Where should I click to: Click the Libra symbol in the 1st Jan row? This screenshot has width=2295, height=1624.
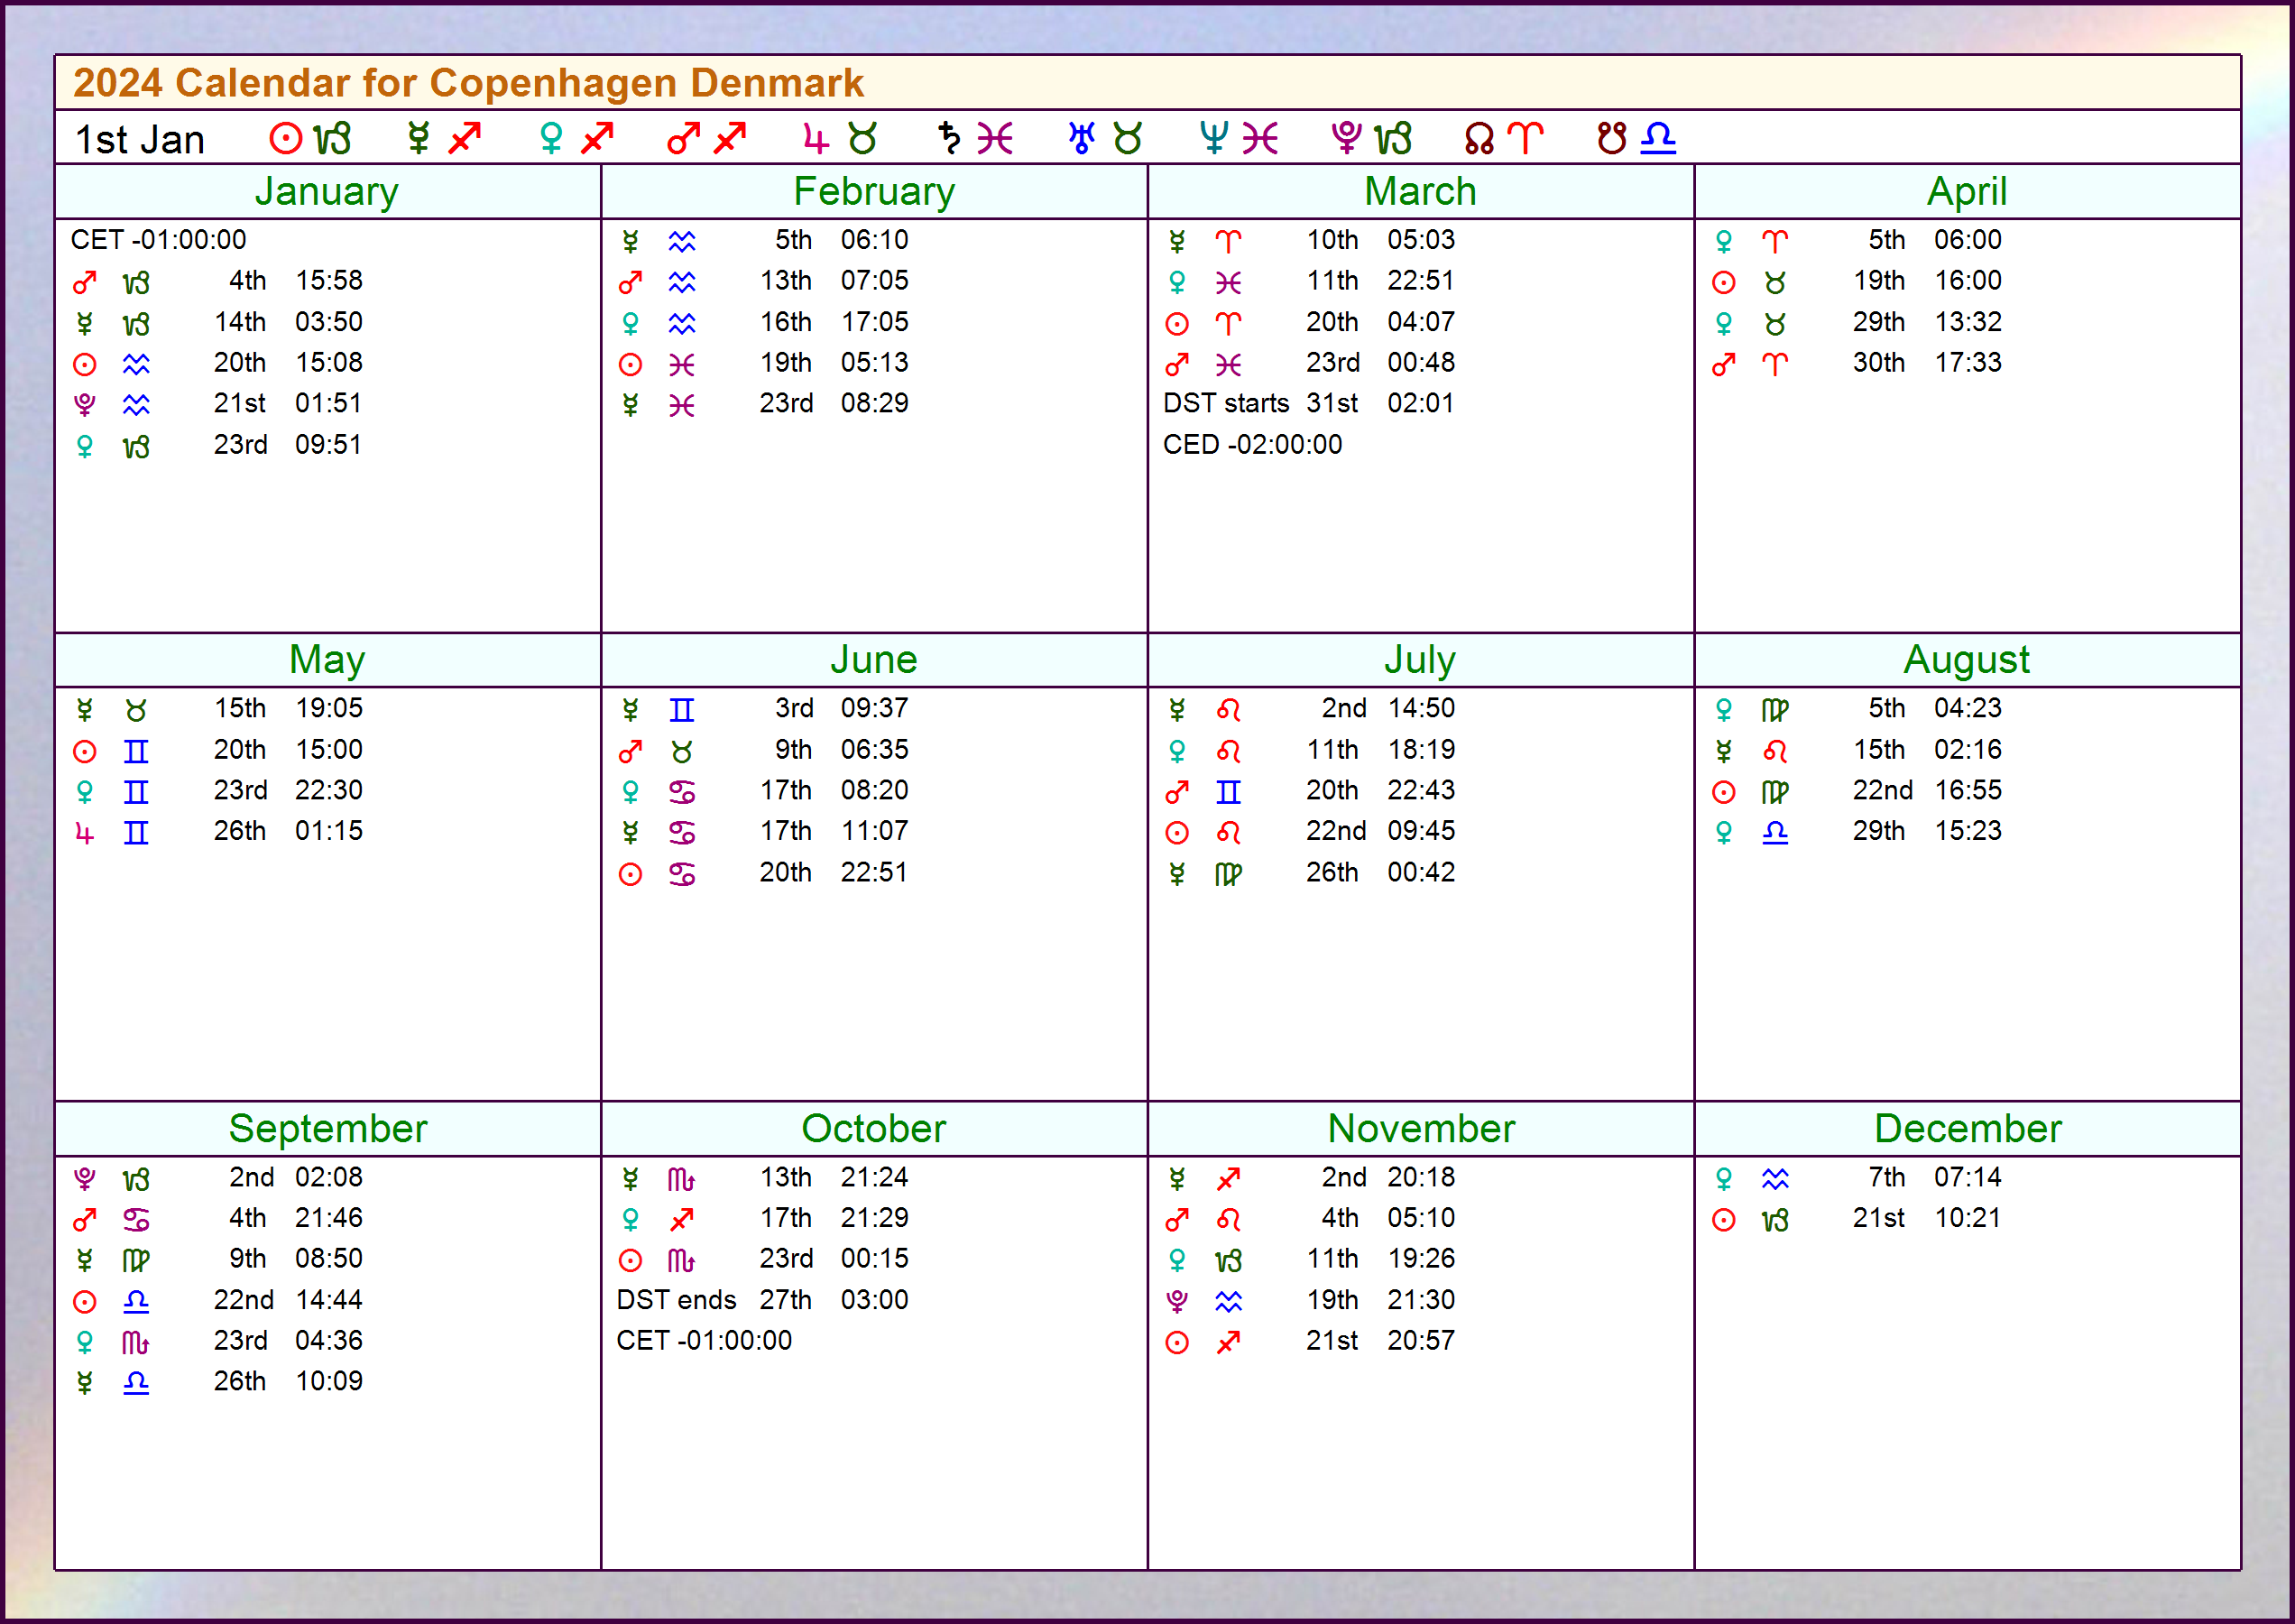(x=1658, y=137)
